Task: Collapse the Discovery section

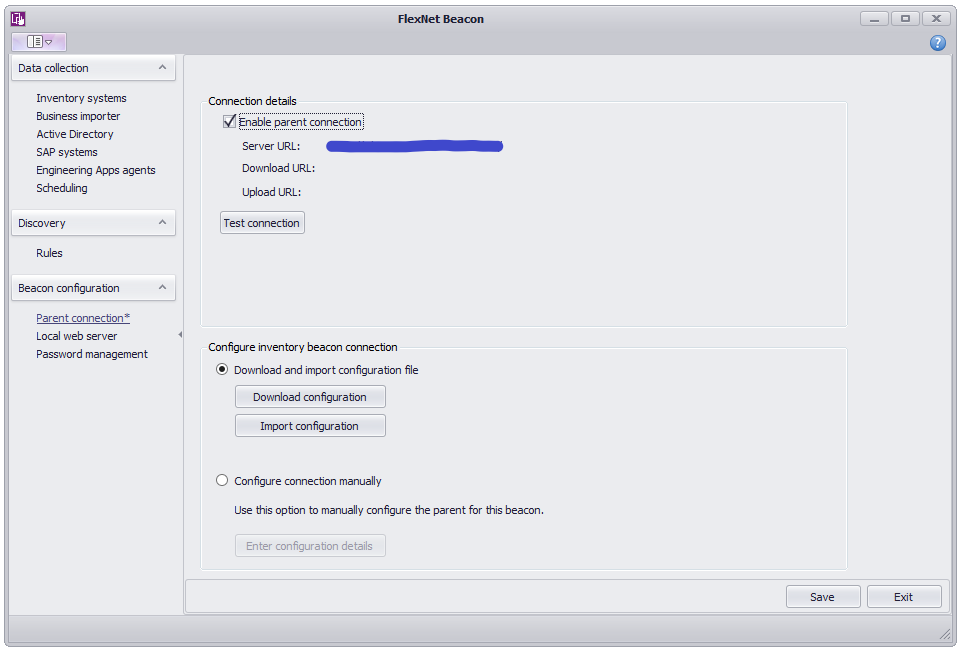Action: 162,223
